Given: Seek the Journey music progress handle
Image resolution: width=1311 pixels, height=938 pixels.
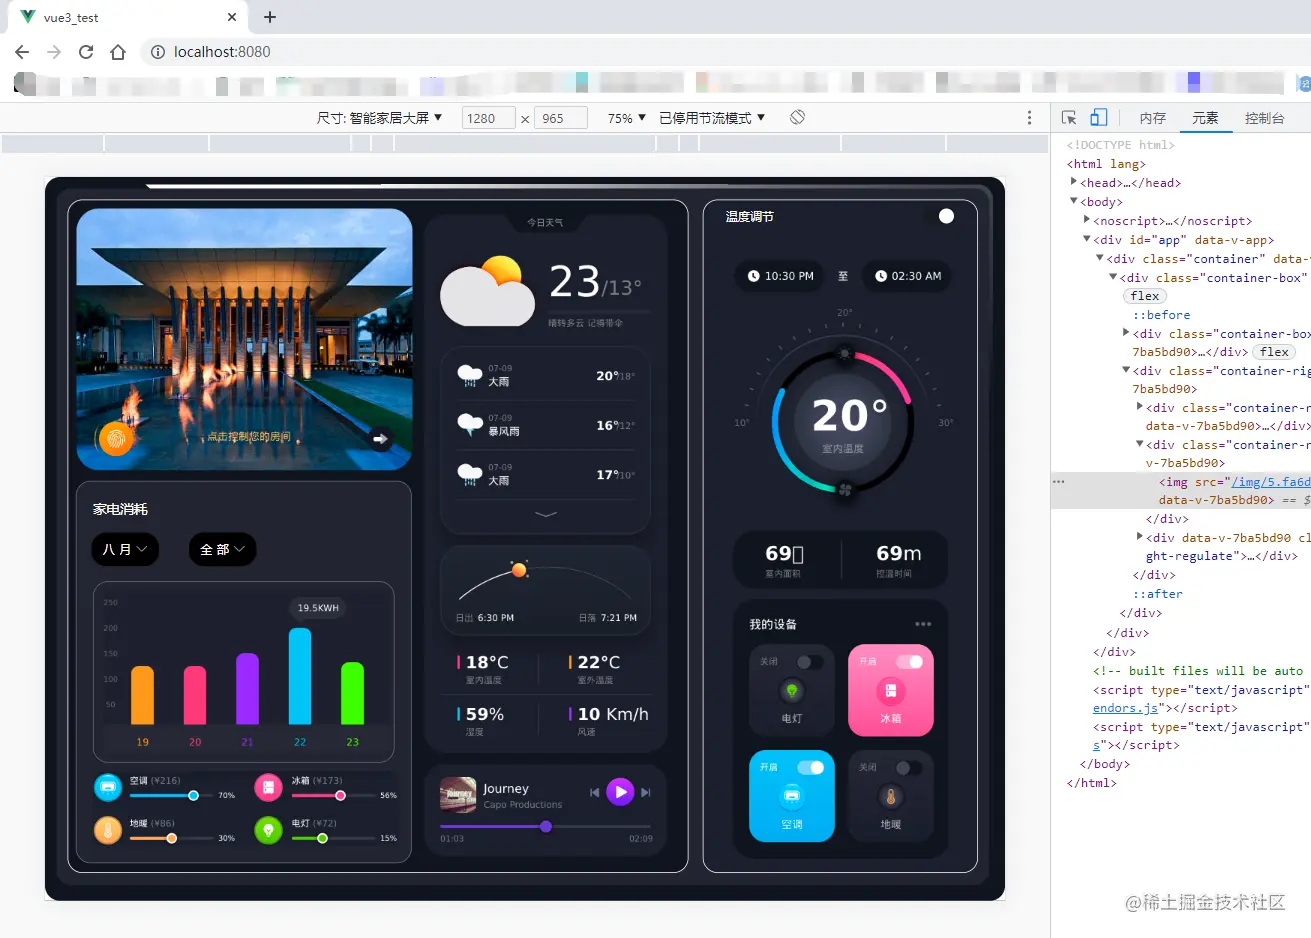Looking at the screenshot, I should coord(546,826).
